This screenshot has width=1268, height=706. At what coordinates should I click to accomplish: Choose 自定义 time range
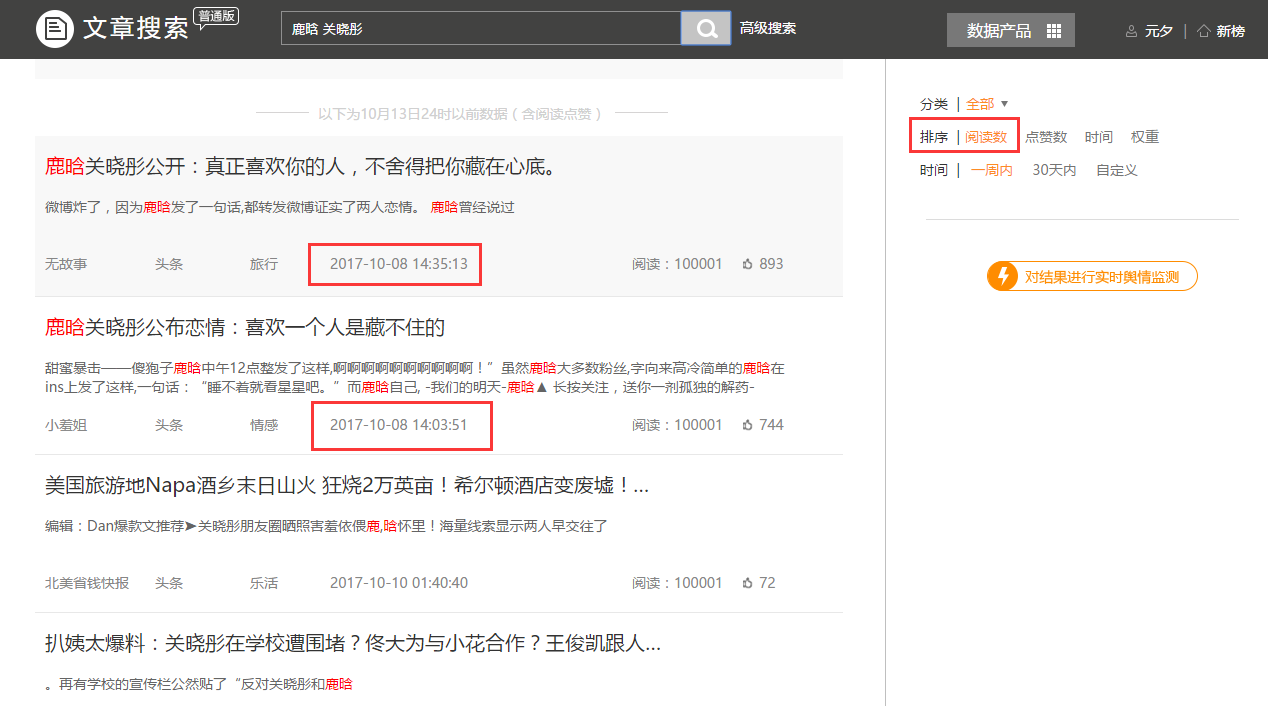pos(1117,170)
